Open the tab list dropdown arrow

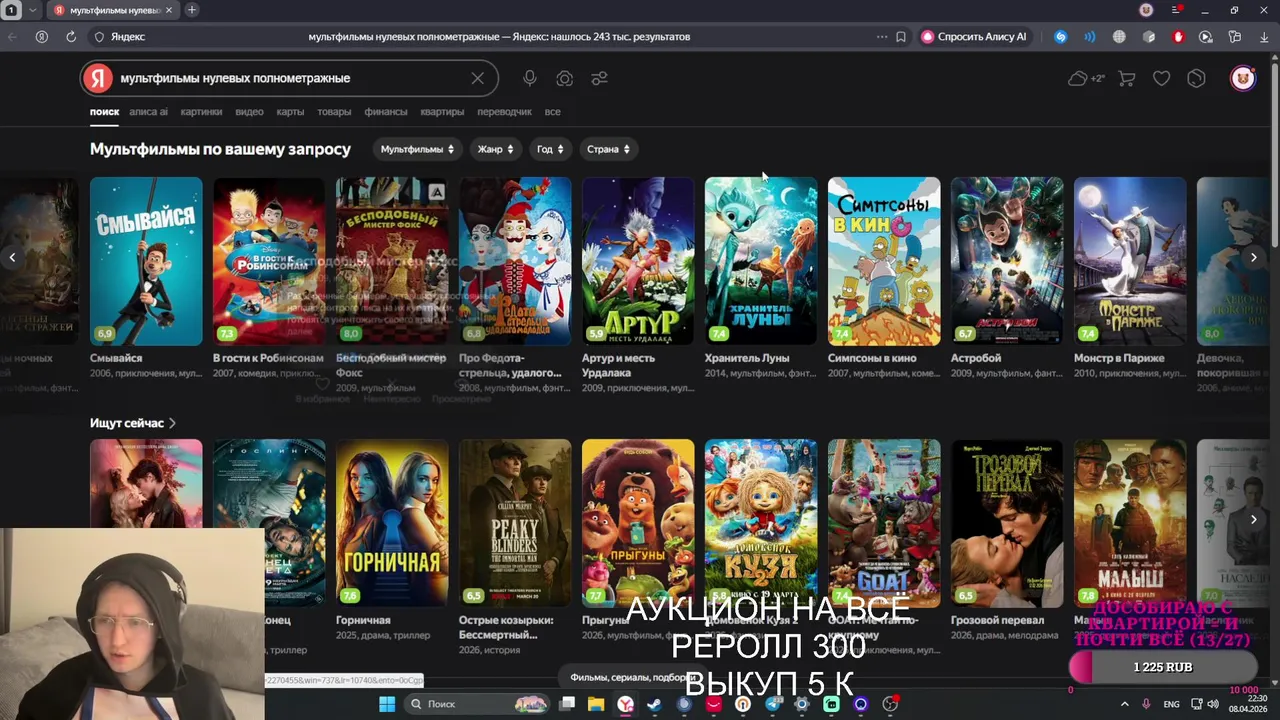33,10
